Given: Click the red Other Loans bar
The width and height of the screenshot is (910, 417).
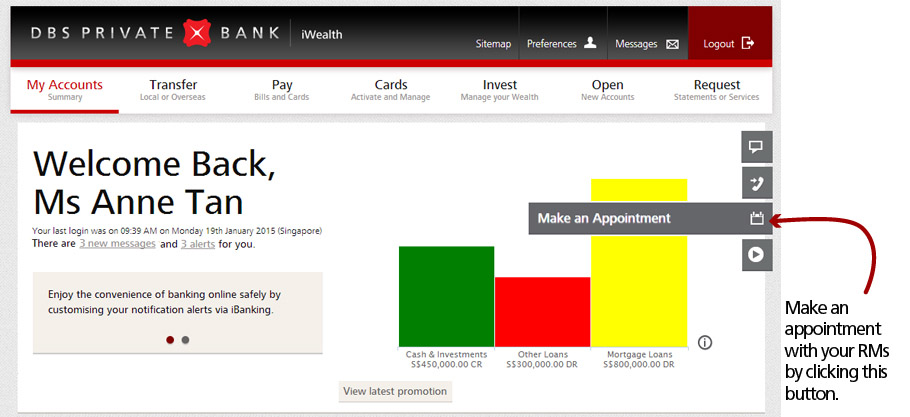Looking at the screenshot, I should tap(543, 312).
